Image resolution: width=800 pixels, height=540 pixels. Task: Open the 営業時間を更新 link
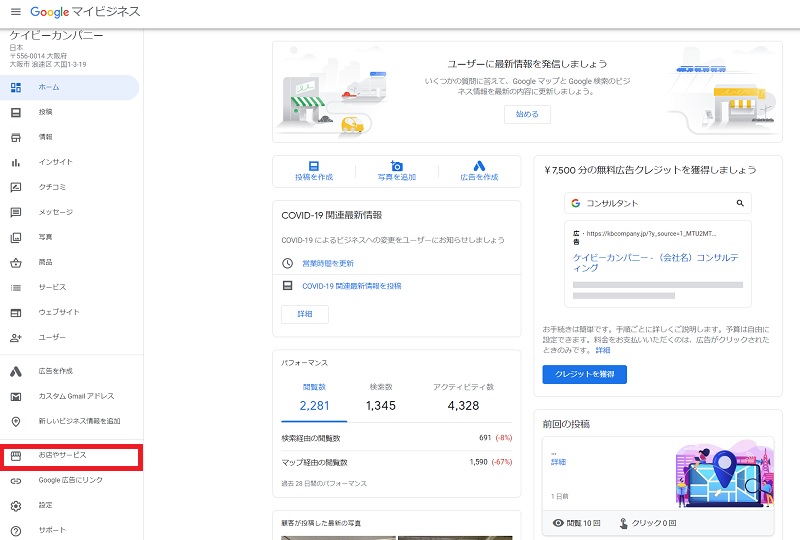328,263
